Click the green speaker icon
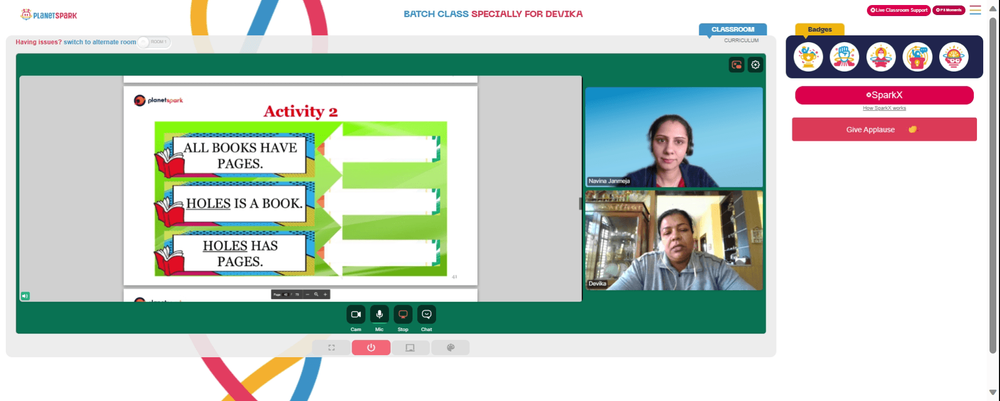1000x401 pixels. (x=25, y=296)
